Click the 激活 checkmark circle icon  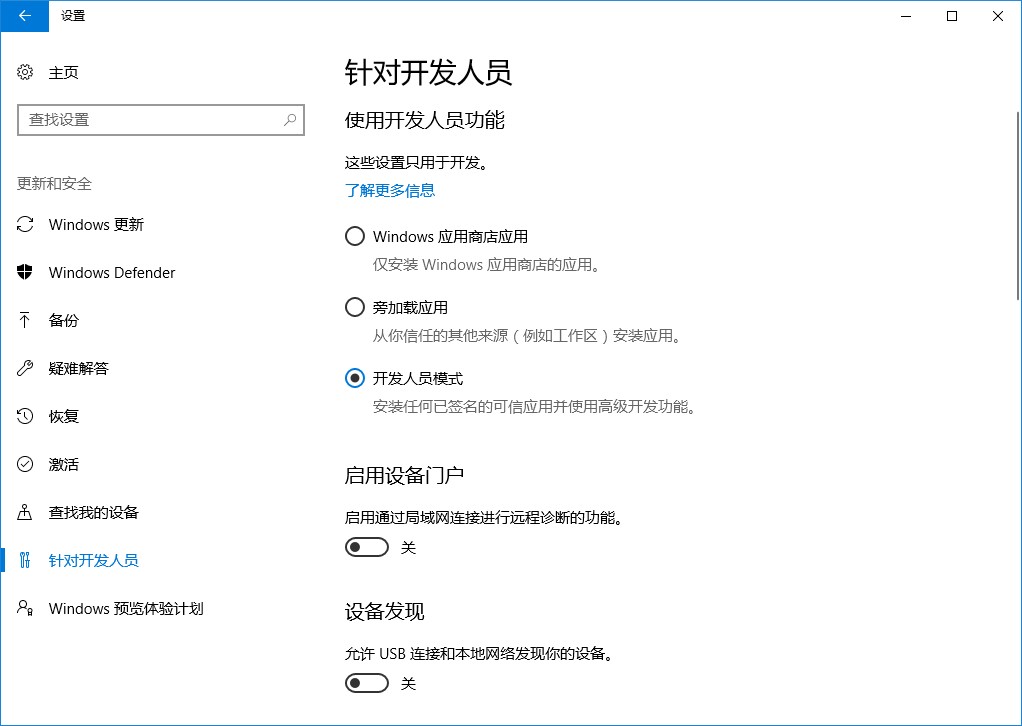point(26,465)
